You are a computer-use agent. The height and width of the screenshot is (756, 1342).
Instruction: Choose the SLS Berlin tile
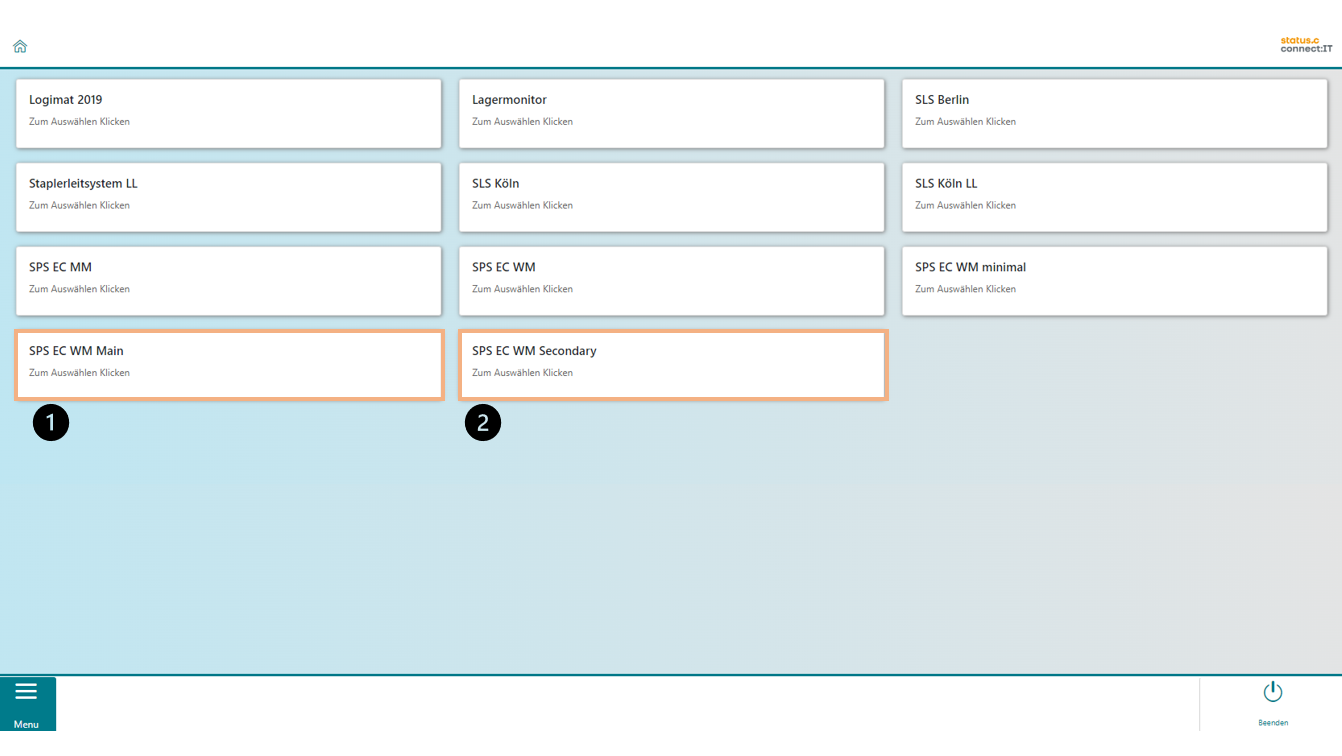[1114, 113]
